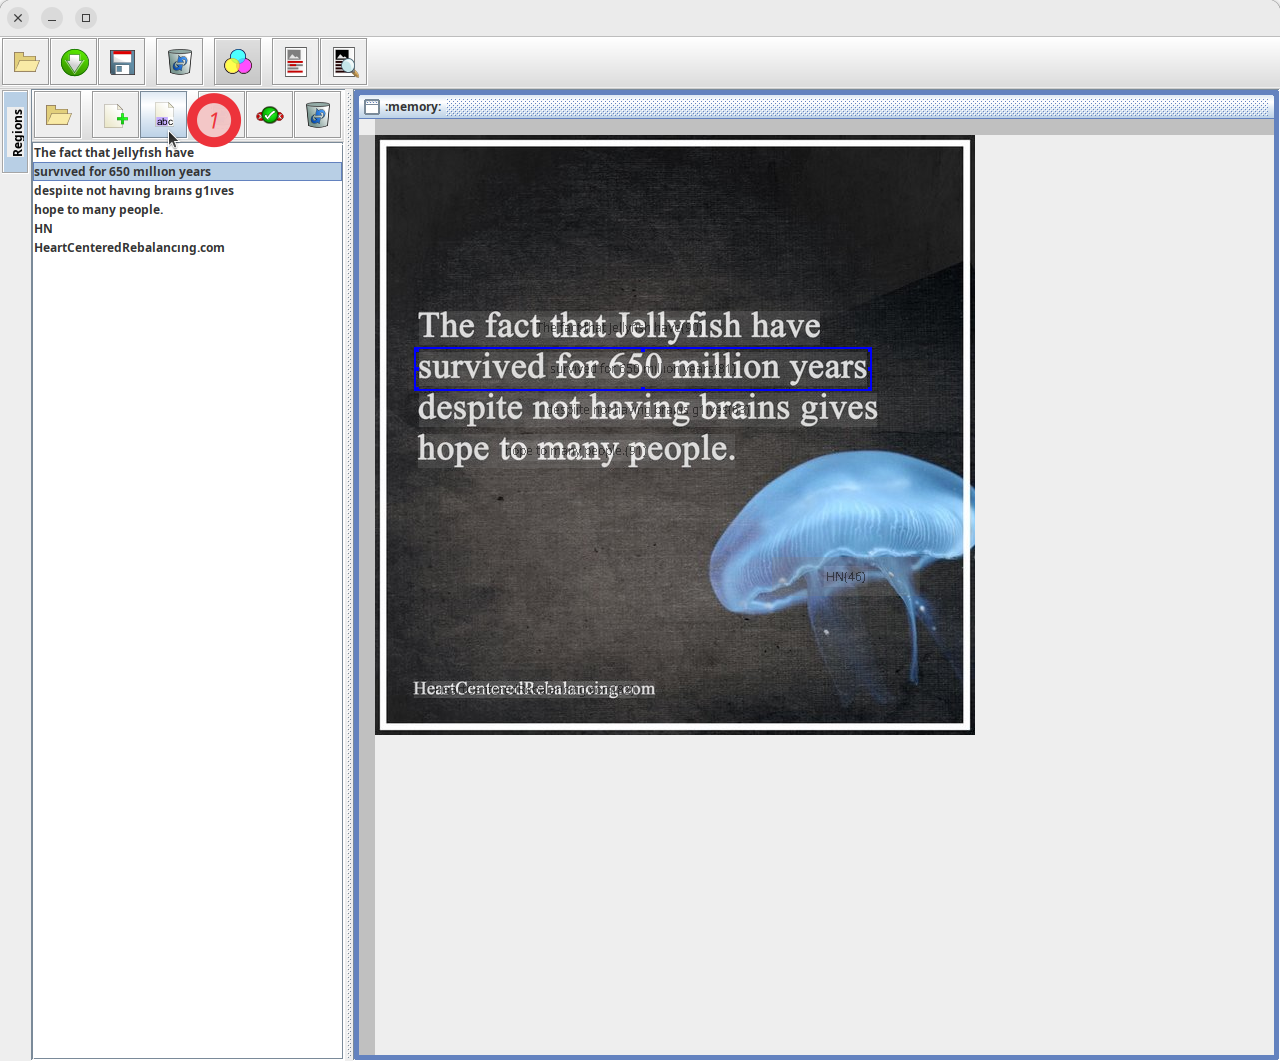Click the 'HN(46)' region label on the jellyfish

(x=846, y=577)
